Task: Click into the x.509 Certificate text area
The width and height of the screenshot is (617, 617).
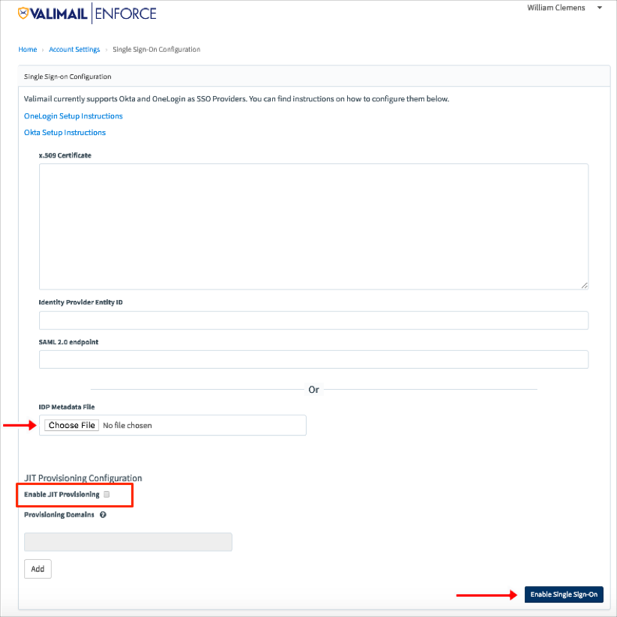Action: (313, 226)
